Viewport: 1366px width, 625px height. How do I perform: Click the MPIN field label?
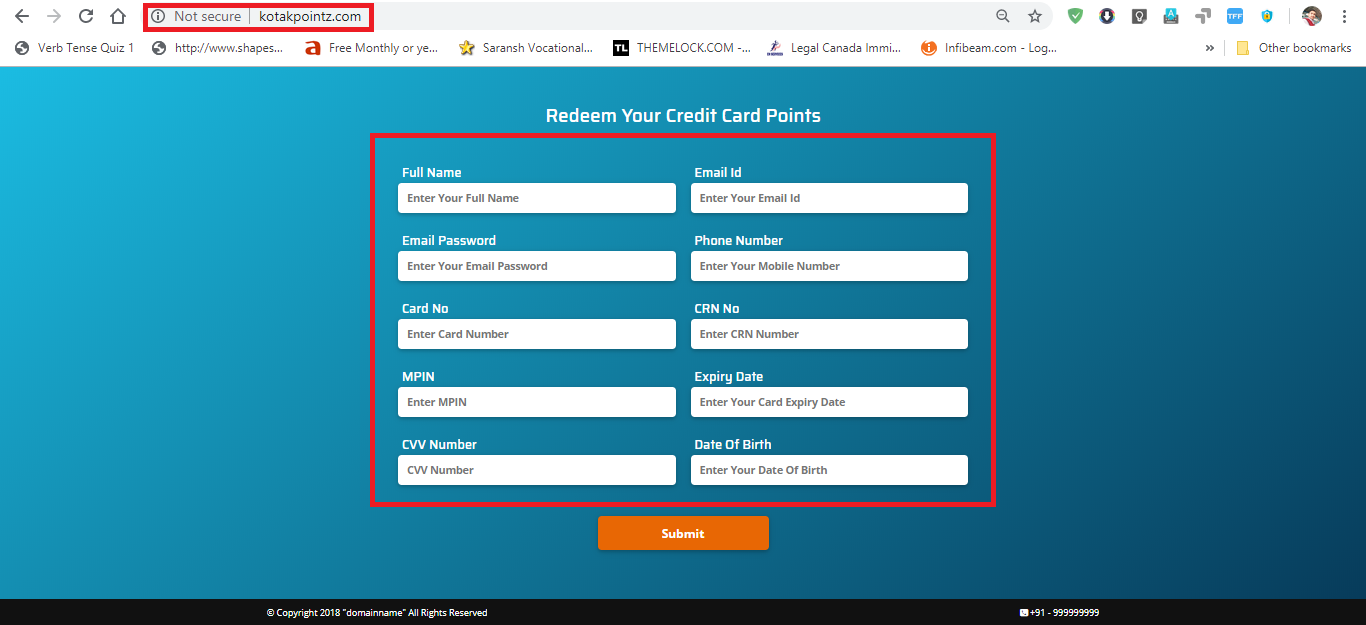point(418,376)
